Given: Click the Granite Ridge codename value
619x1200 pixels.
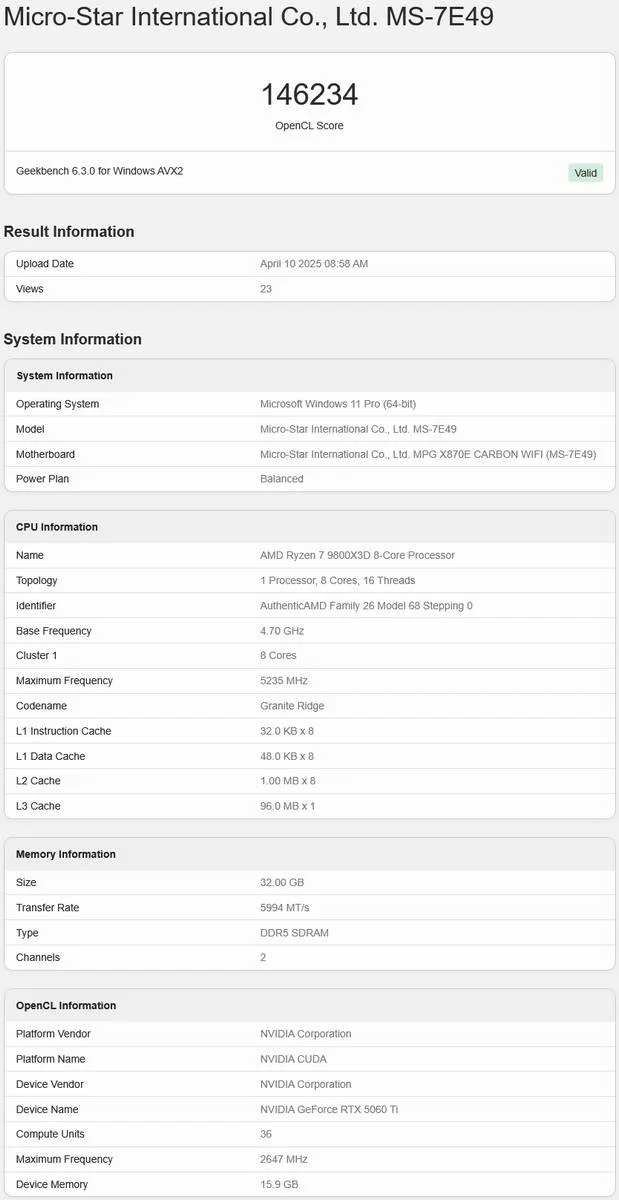Looking at the screenshot, I should [292, 706].
